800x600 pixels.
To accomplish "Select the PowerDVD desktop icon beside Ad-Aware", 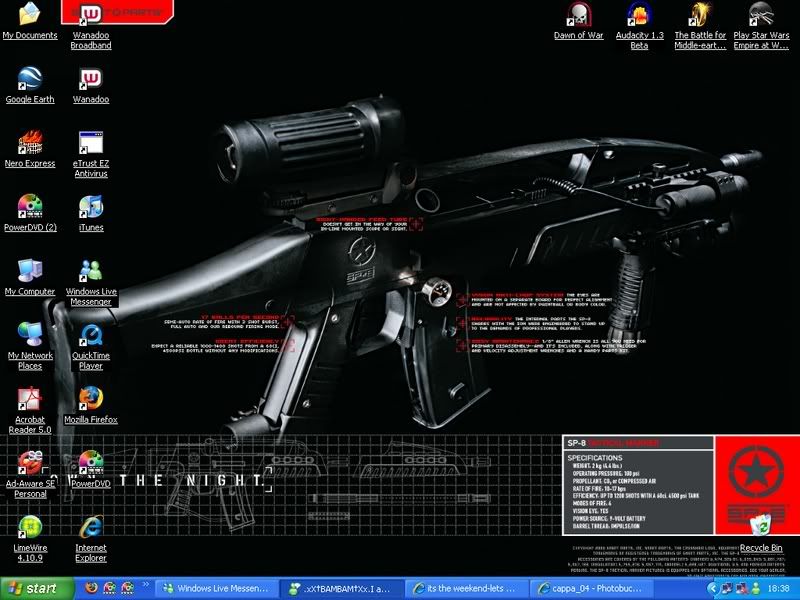I will coord(91,470).
